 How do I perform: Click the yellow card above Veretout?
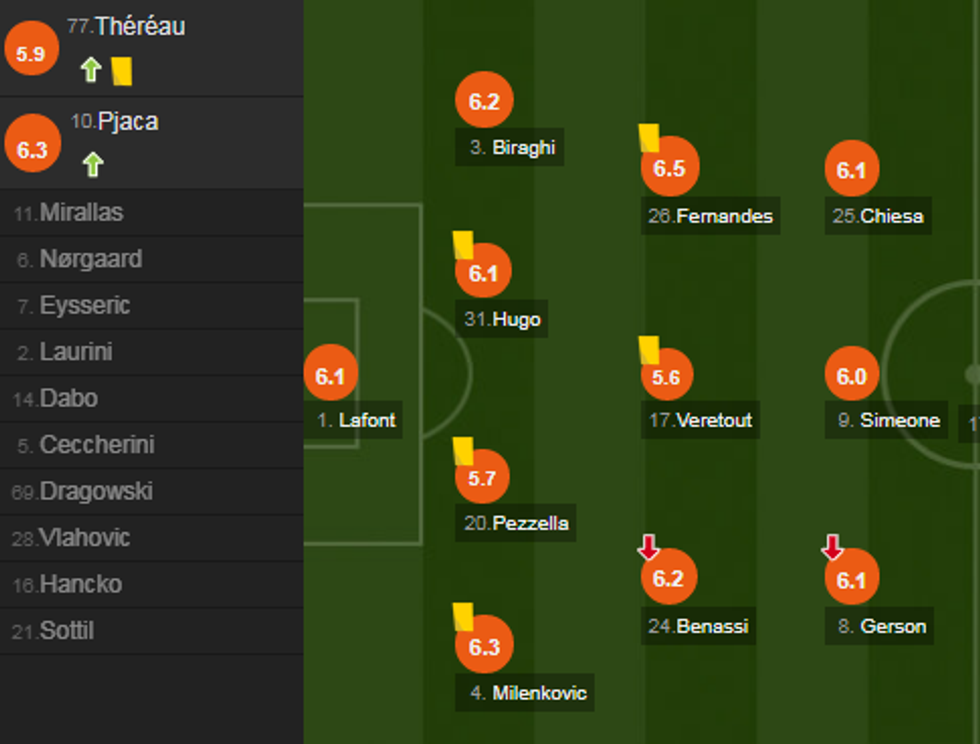649,349
